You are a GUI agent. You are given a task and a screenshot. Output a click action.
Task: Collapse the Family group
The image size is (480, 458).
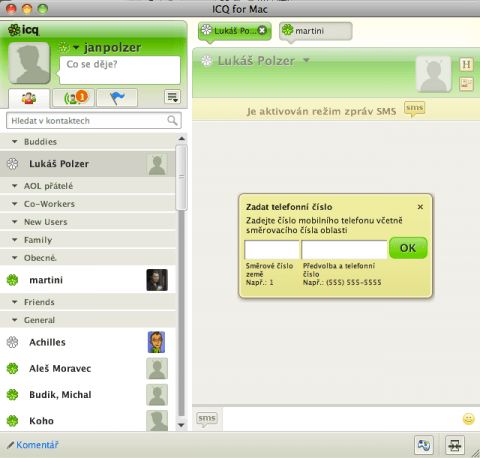[14, 240]
